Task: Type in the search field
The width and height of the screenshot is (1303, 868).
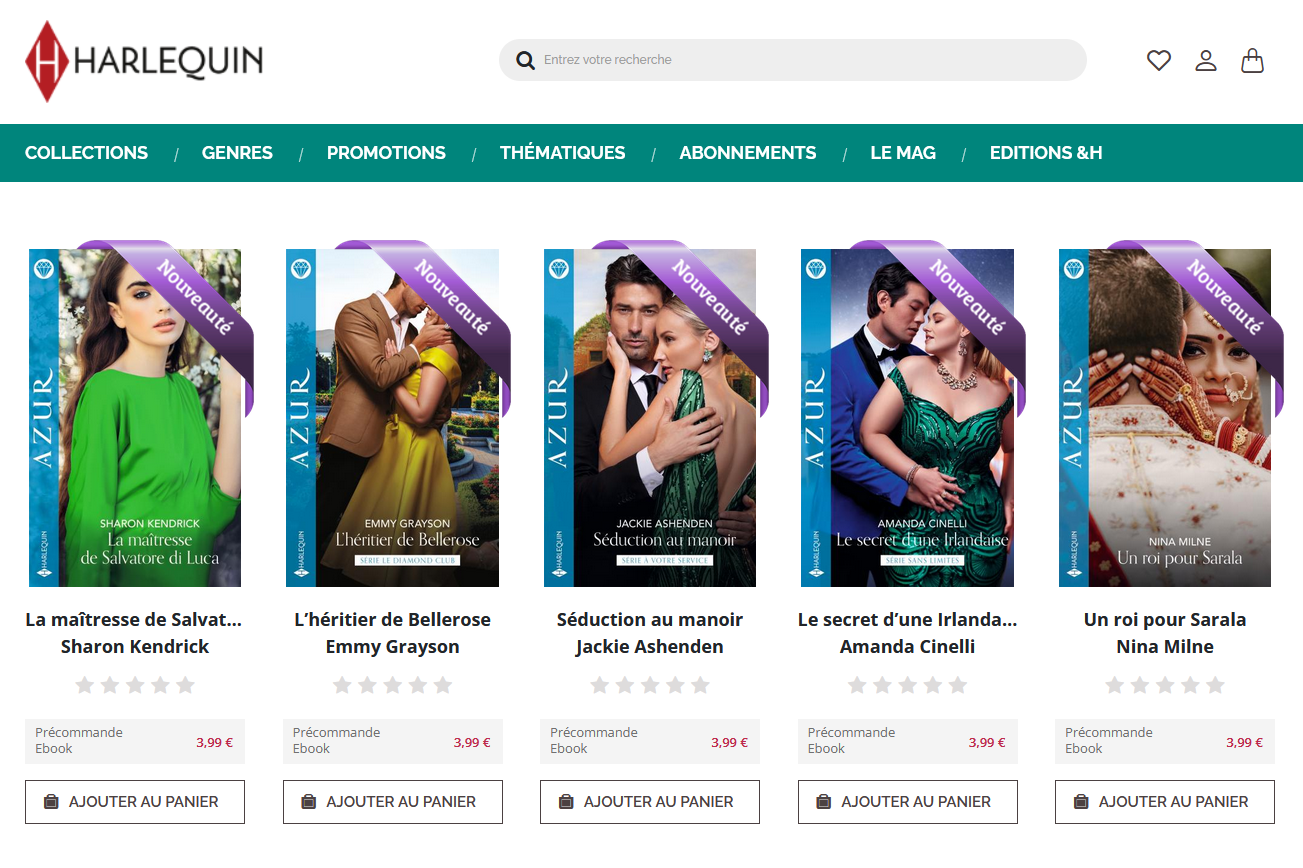Action: coord(800,60)
